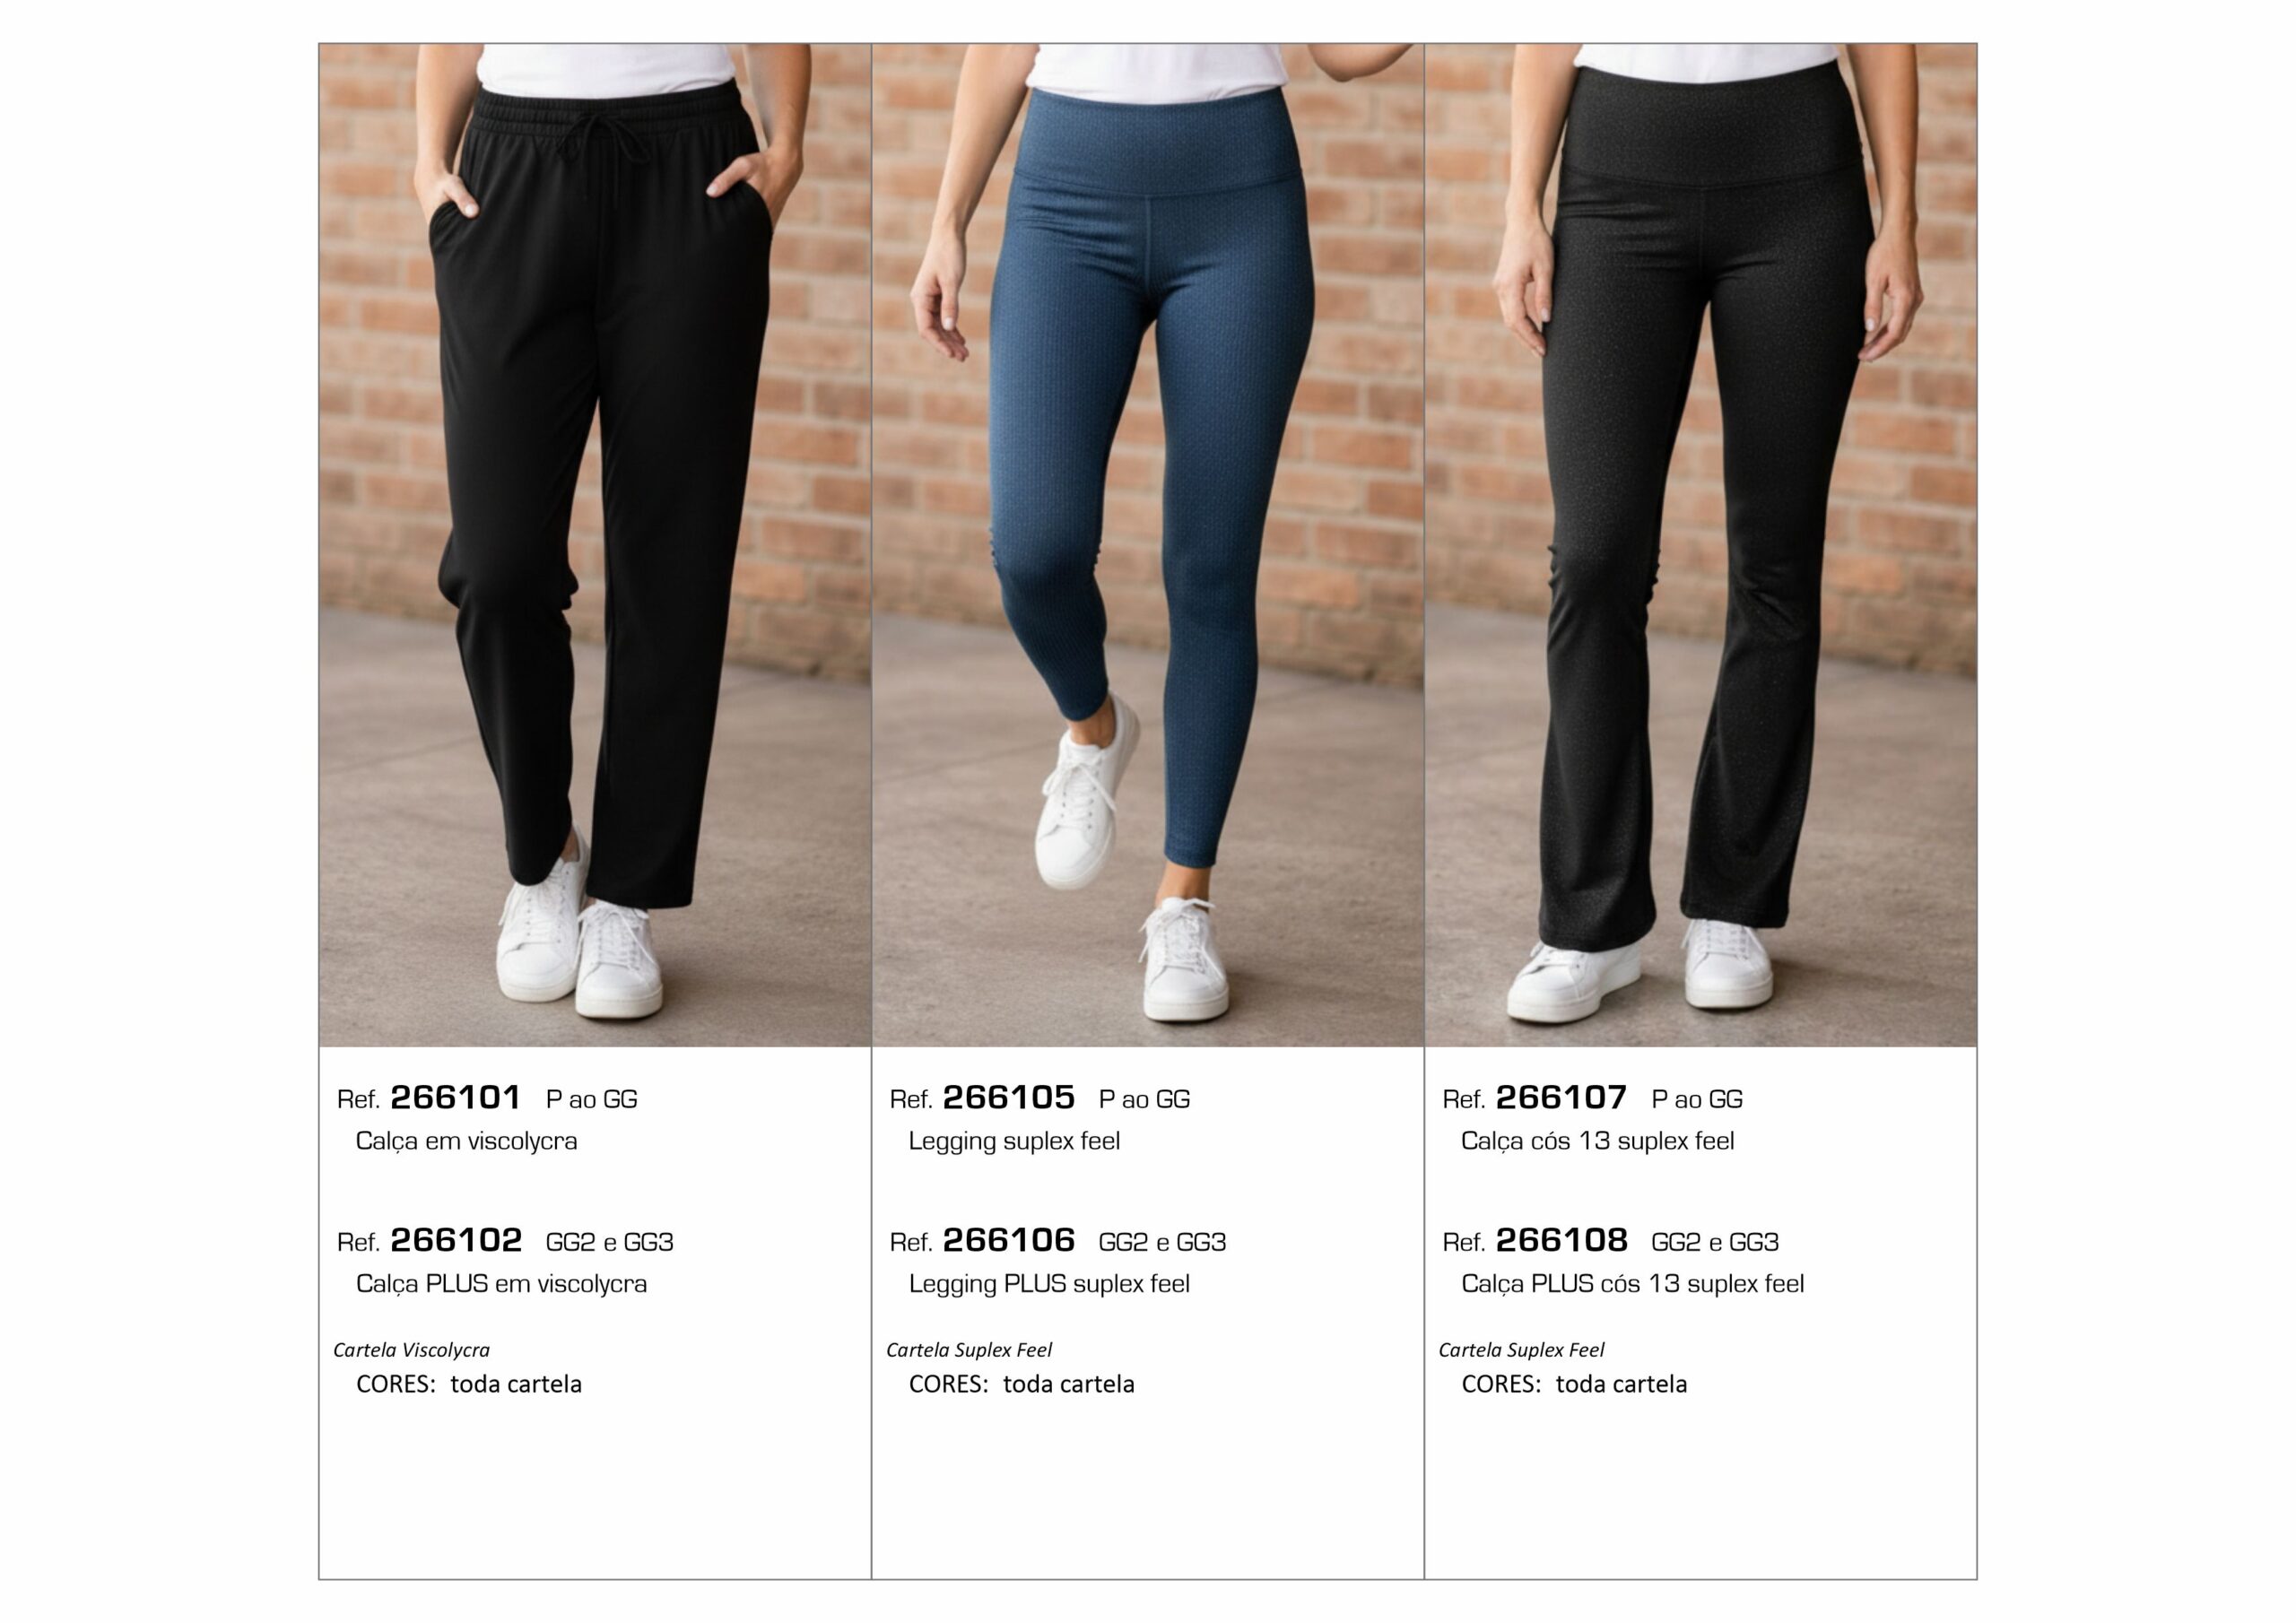Select reference number 266107
The width and height of the screenshot is (2296, 1623).
[x=1561, y=1098]
